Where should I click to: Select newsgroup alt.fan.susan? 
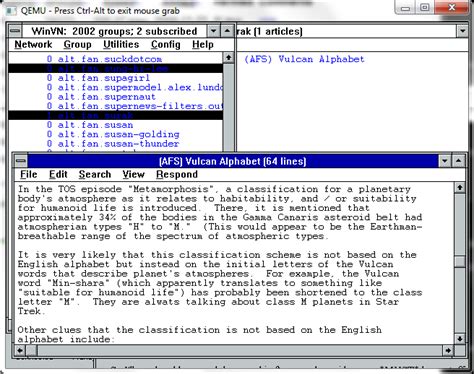point(115,125)
